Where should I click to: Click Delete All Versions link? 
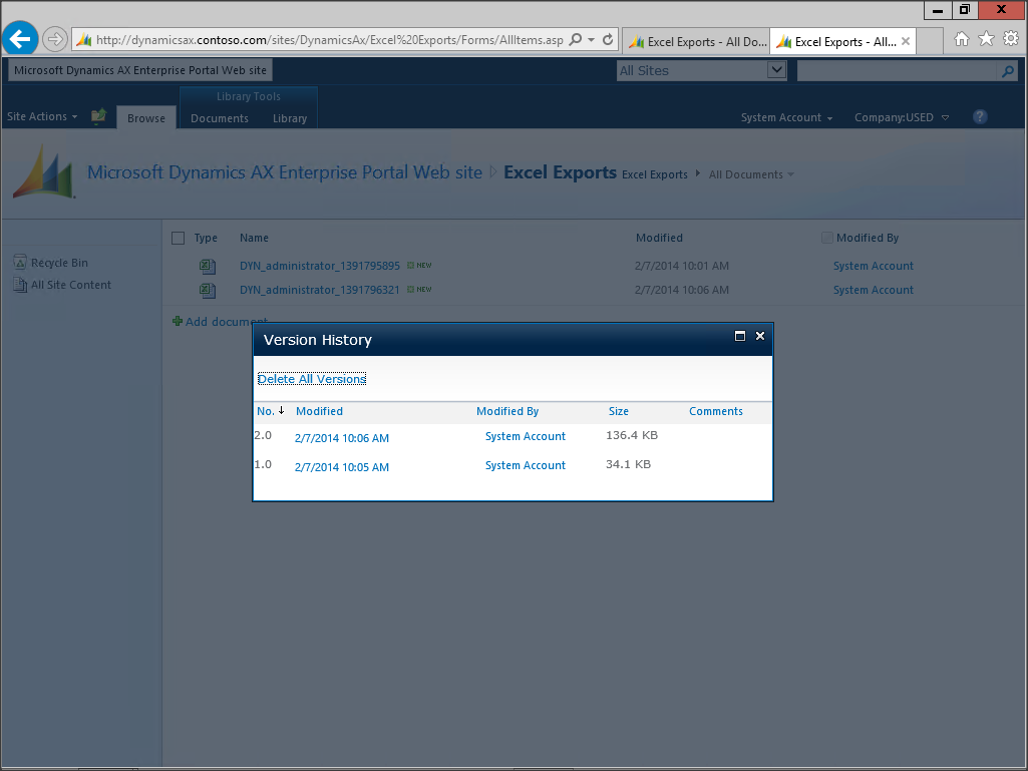coord(312,379)
